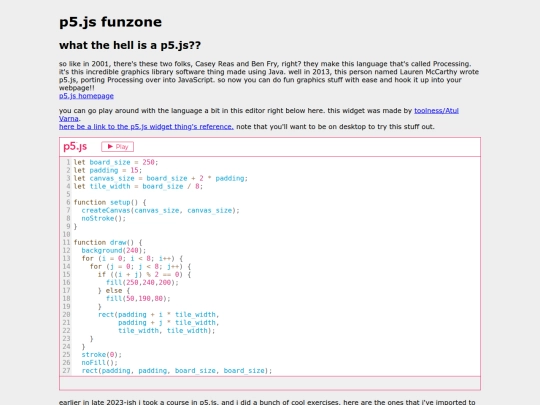This screenshot has height=405, width=540.
Task: Click final line 'rect(padding, padding, board_size, board_size);'
Action: [177, 371]
